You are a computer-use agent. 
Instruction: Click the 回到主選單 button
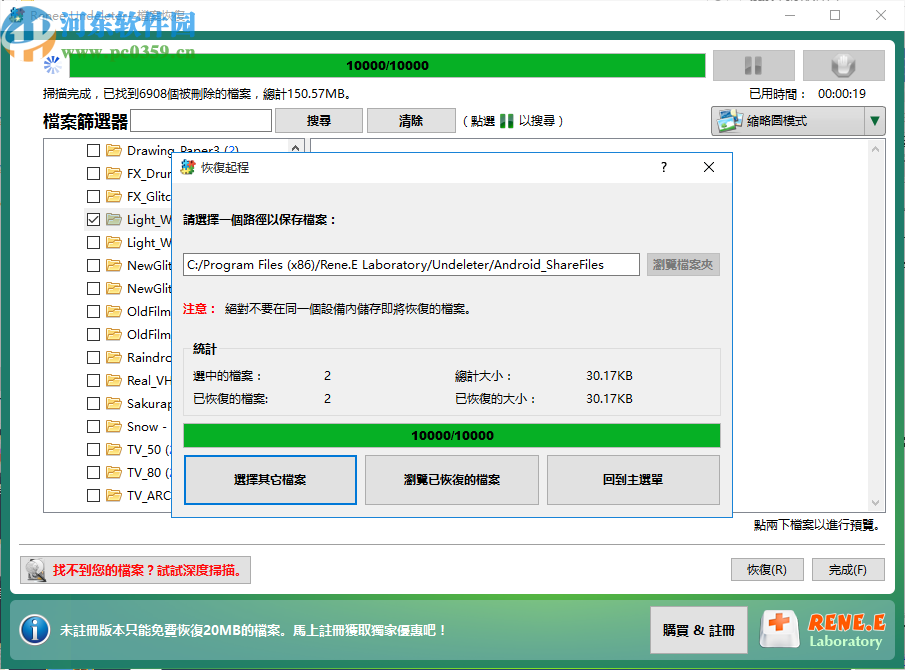[633, 480]
